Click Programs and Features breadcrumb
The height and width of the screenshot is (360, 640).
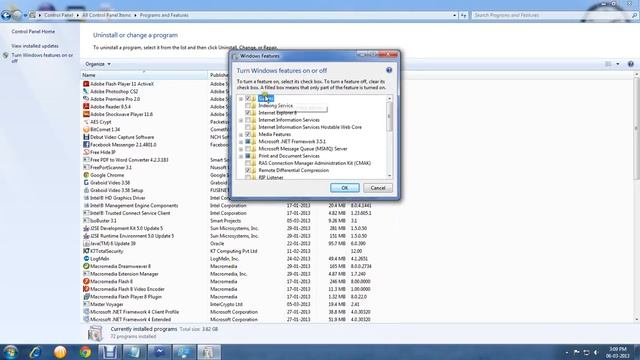(x=164, y=15)
